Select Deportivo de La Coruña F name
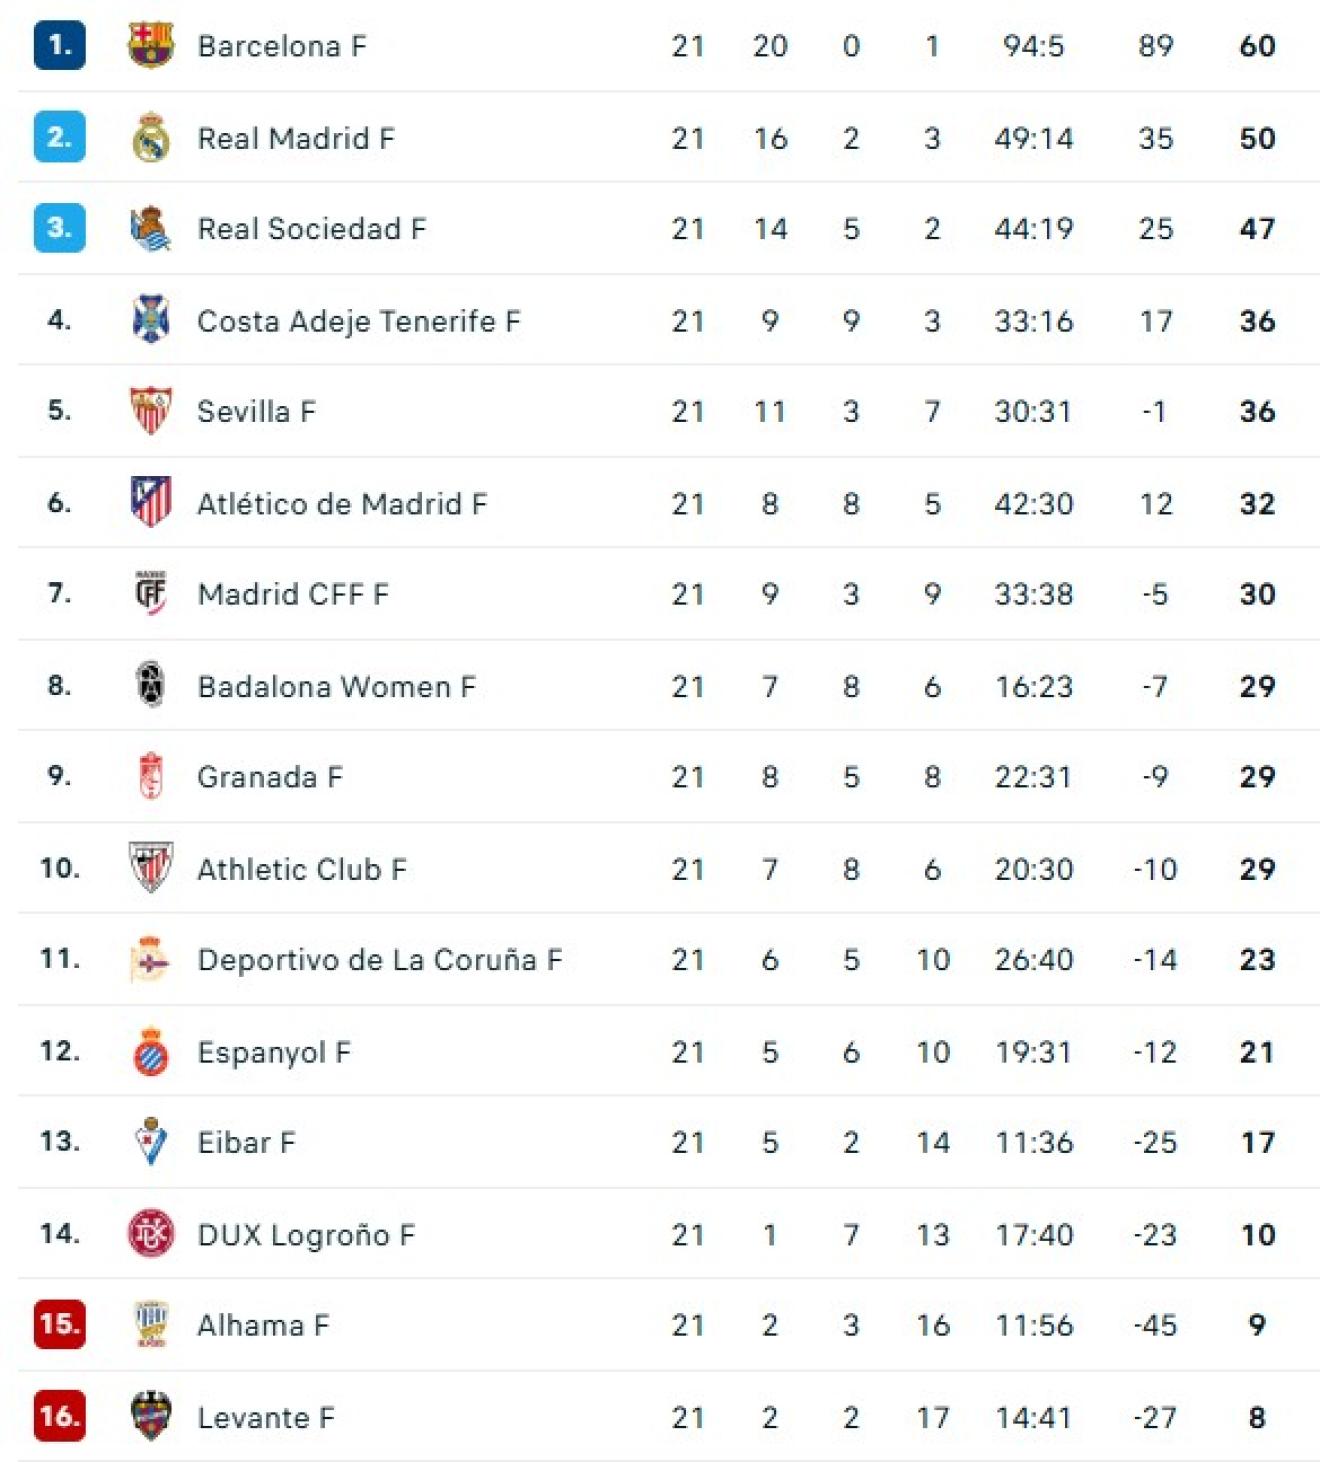The width and height of the screenshot is (1320, 1462). (x=380, y=960)
